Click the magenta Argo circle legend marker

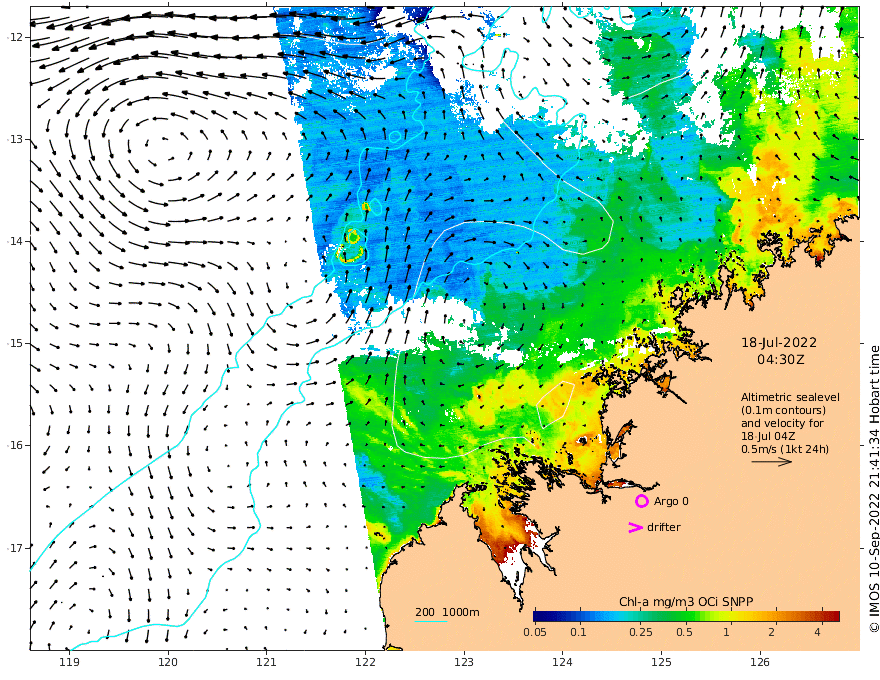(x=641, y=501)
